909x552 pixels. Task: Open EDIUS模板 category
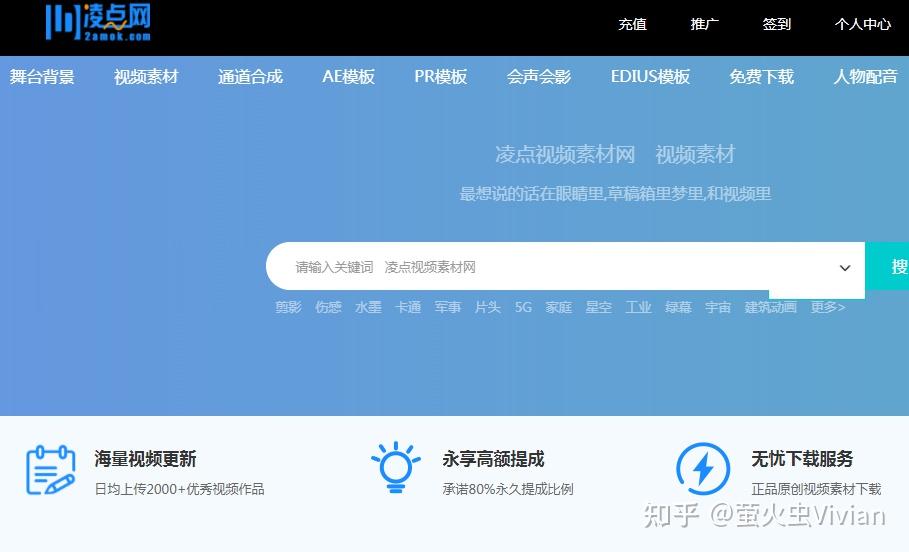tap(650, 77)
